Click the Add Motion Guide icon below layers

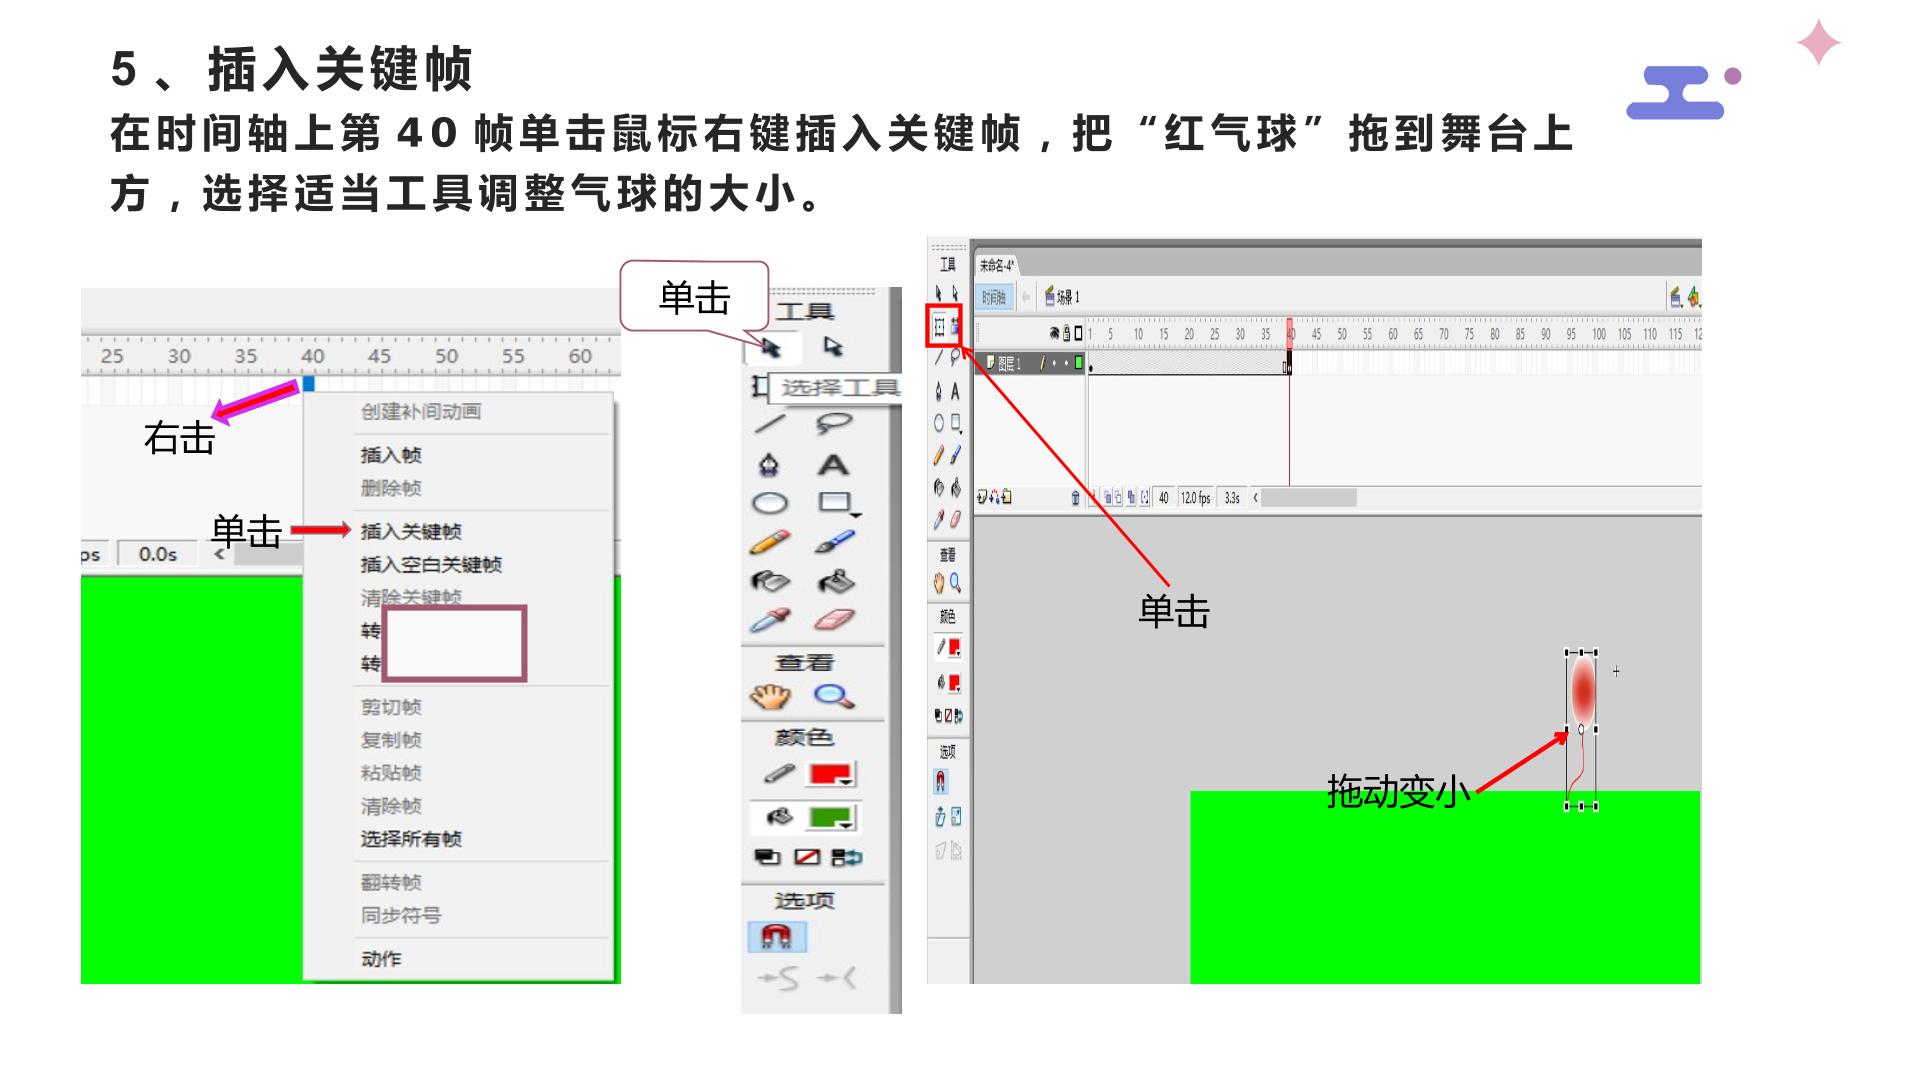[x=994, y=497]
